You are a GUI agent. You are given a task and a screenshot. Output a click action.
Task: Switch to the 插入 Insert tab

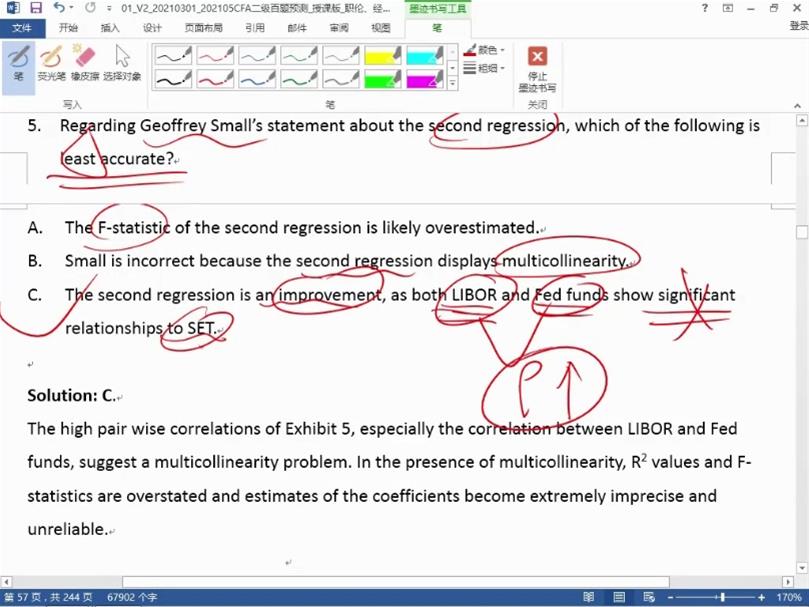pyautogui.click(x=110, y=28)
